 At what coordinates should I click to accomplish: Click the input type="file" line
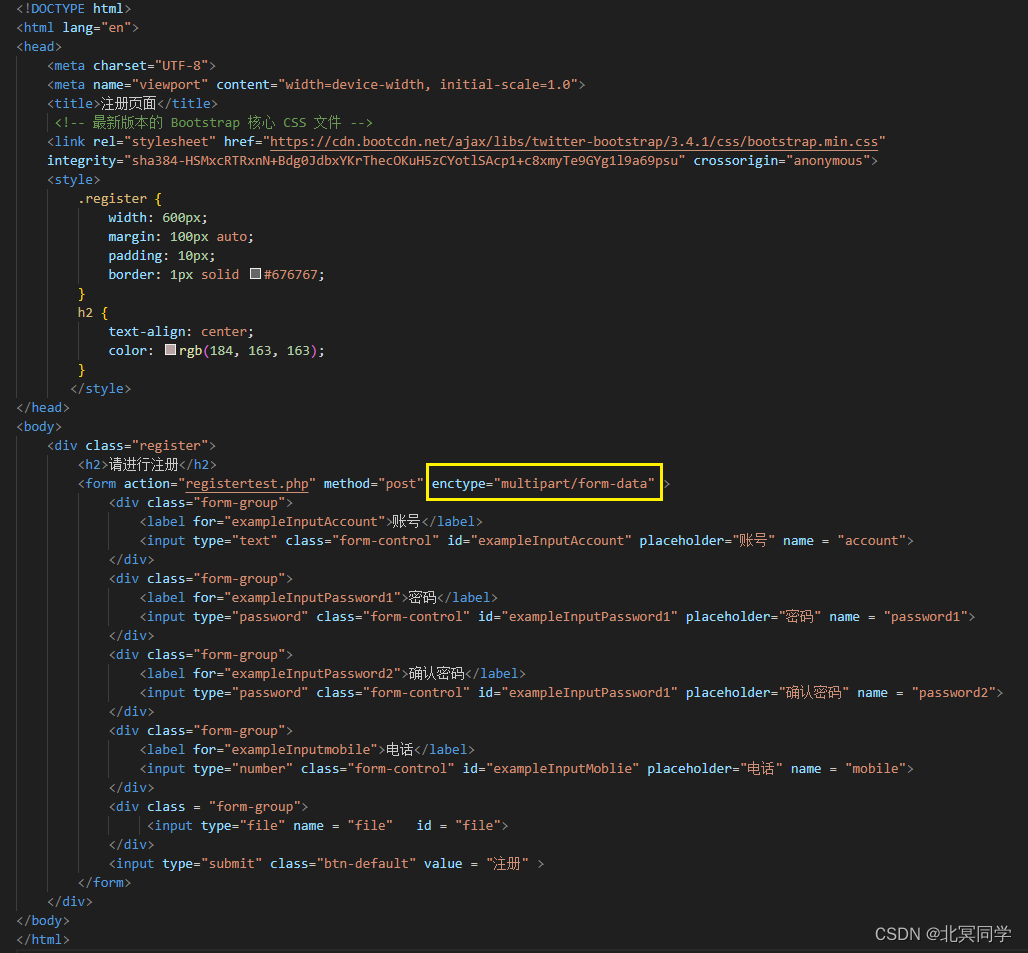tap(328, 826)
